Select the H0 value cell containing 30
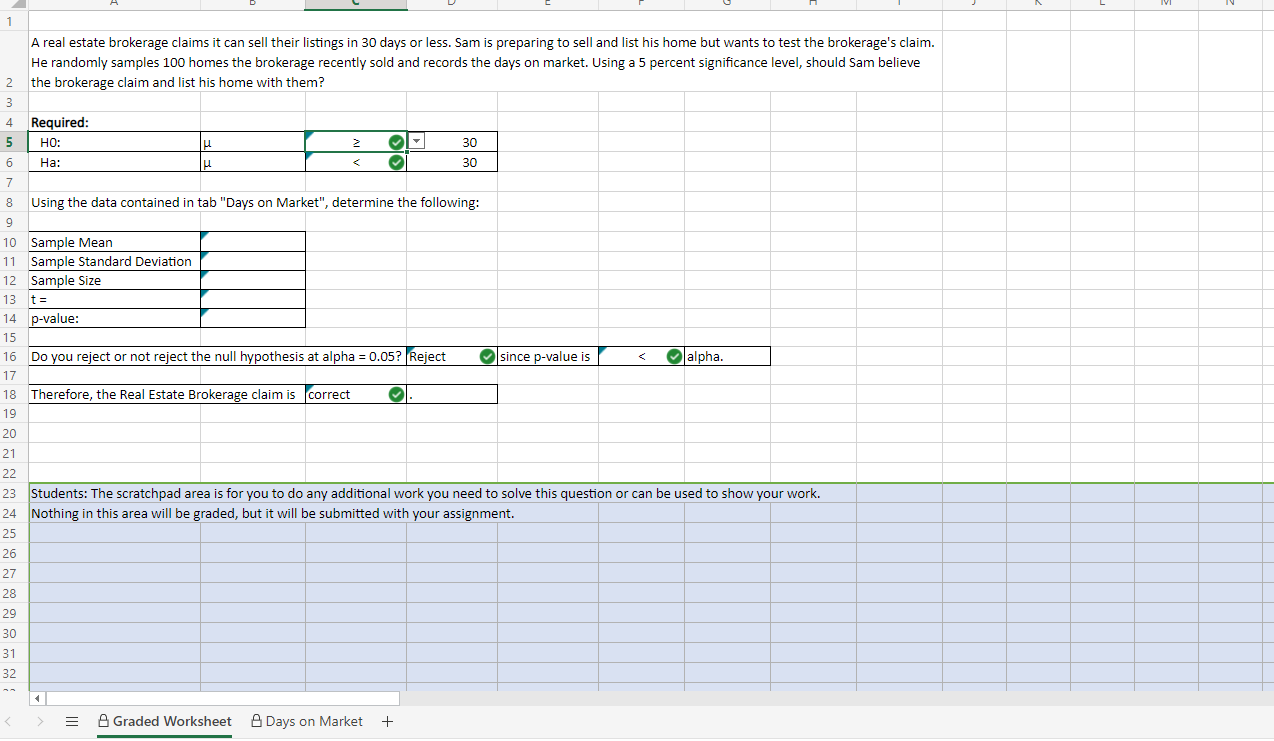Viewport: 1274px width, 741px height. click(452, 142)
